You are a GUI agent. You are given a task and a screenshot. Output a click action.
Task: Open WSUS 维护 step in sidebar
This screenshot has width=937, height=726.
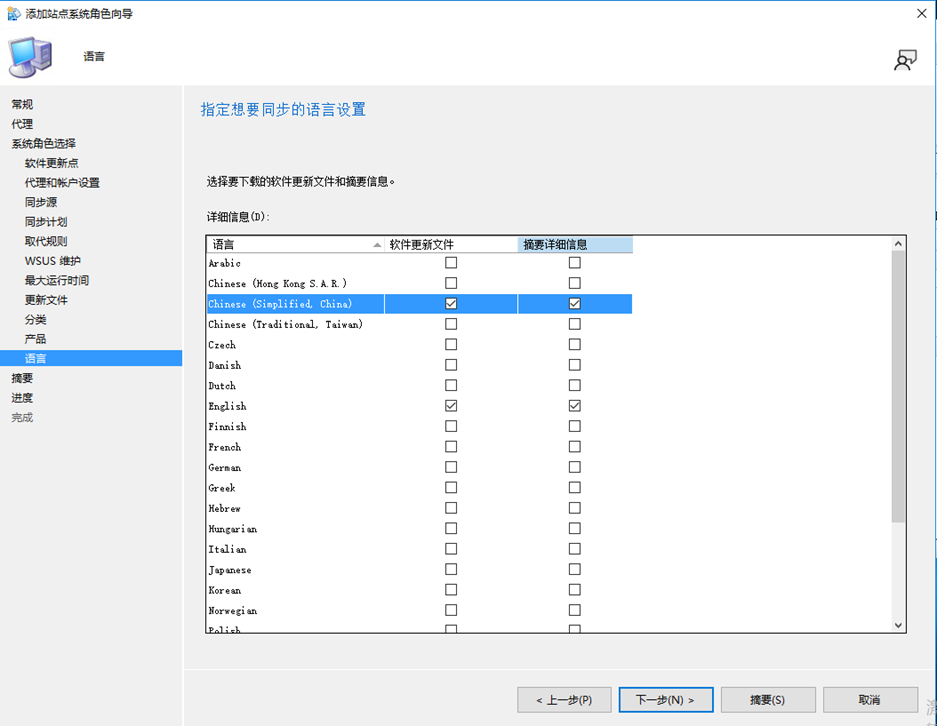pos(53,261)
